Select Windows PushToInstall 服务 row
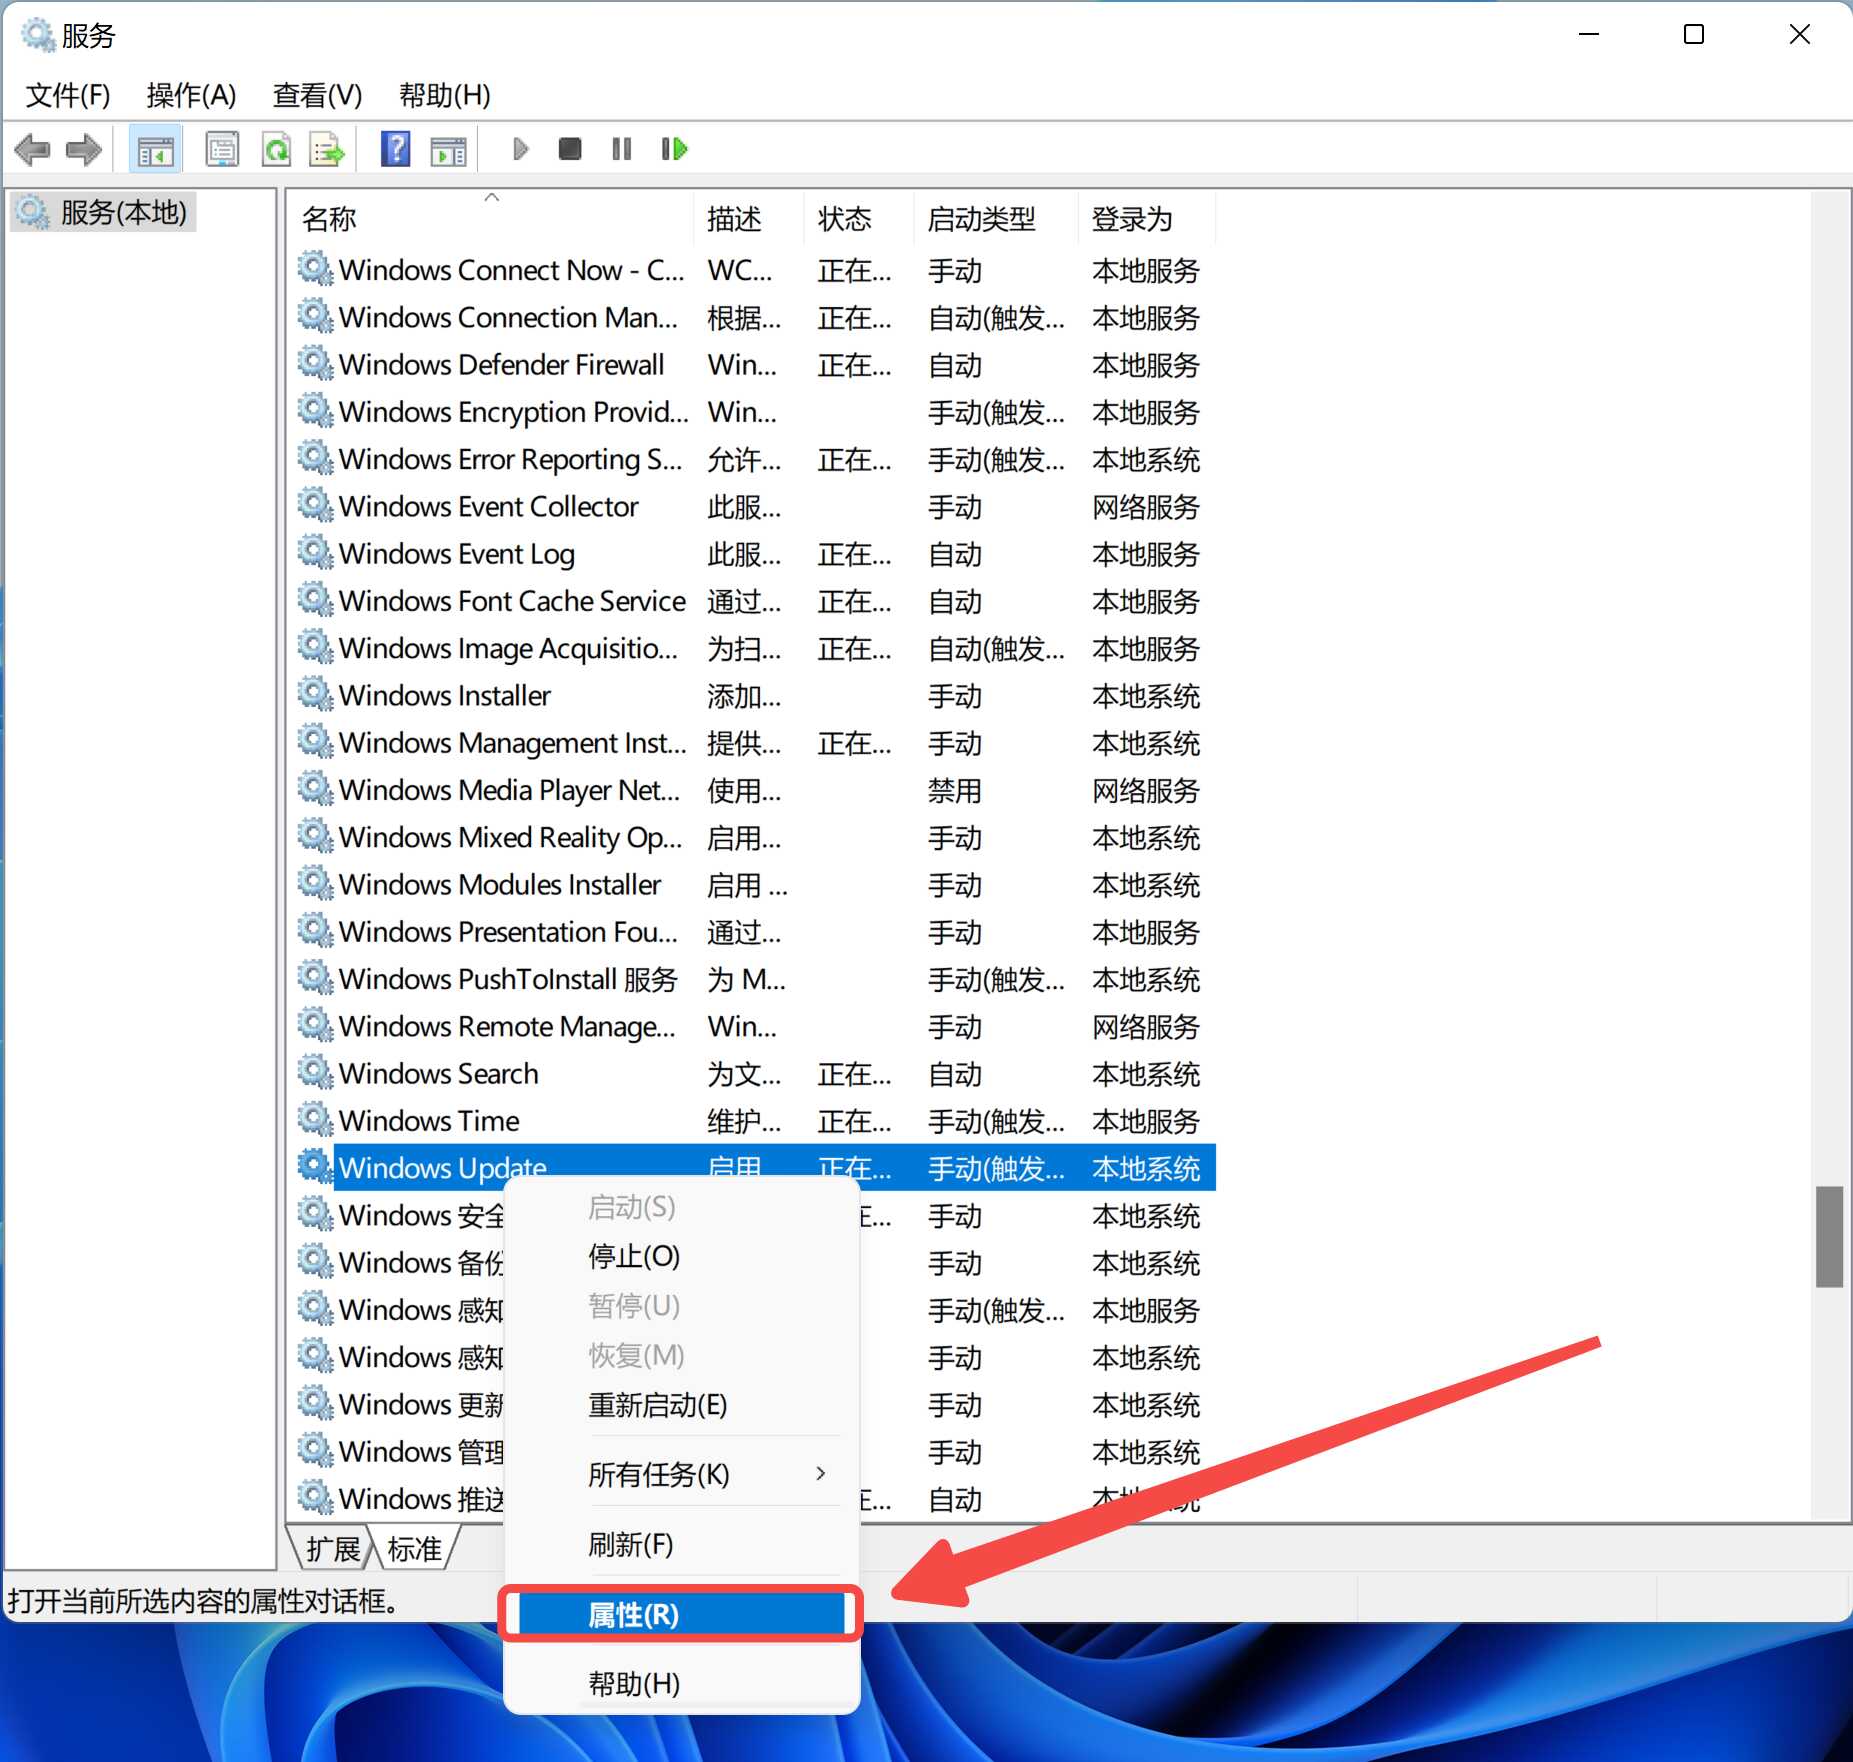Image resolution: width=1853 pixels, height=1762 pixels. (x=754, y=979)
